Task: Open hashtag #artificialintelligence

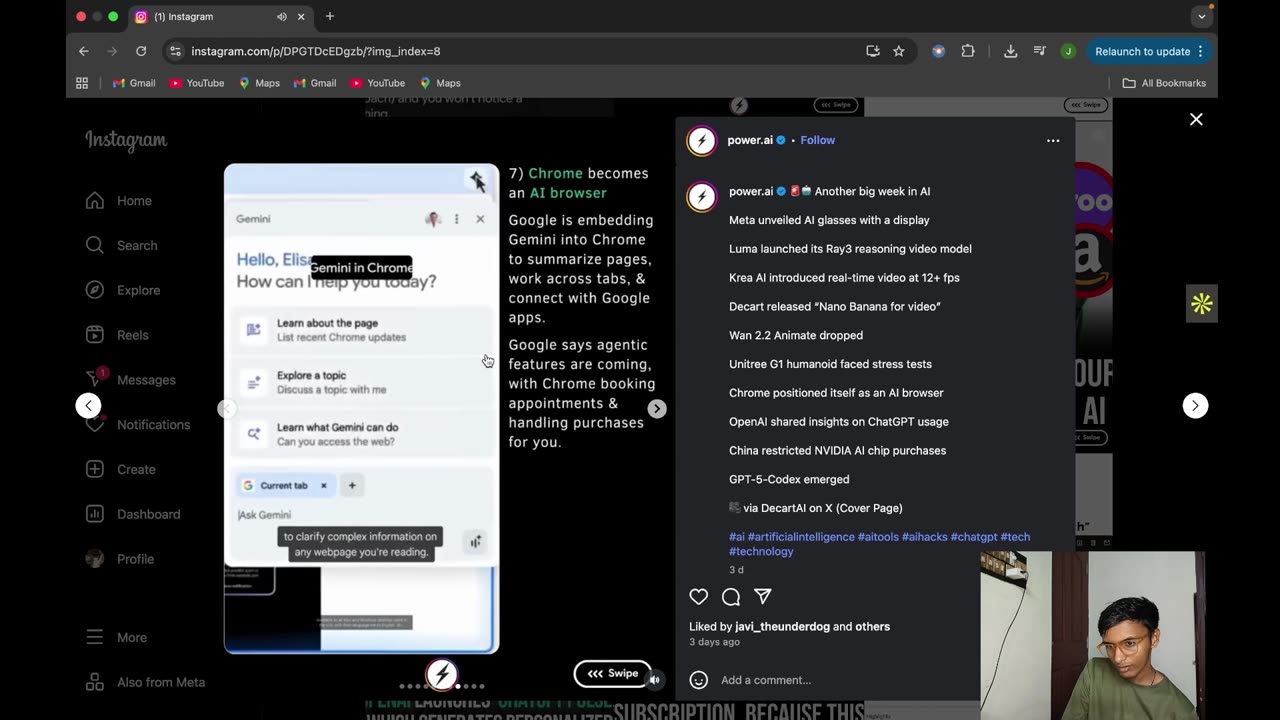Action: click(x=801, y=537)
